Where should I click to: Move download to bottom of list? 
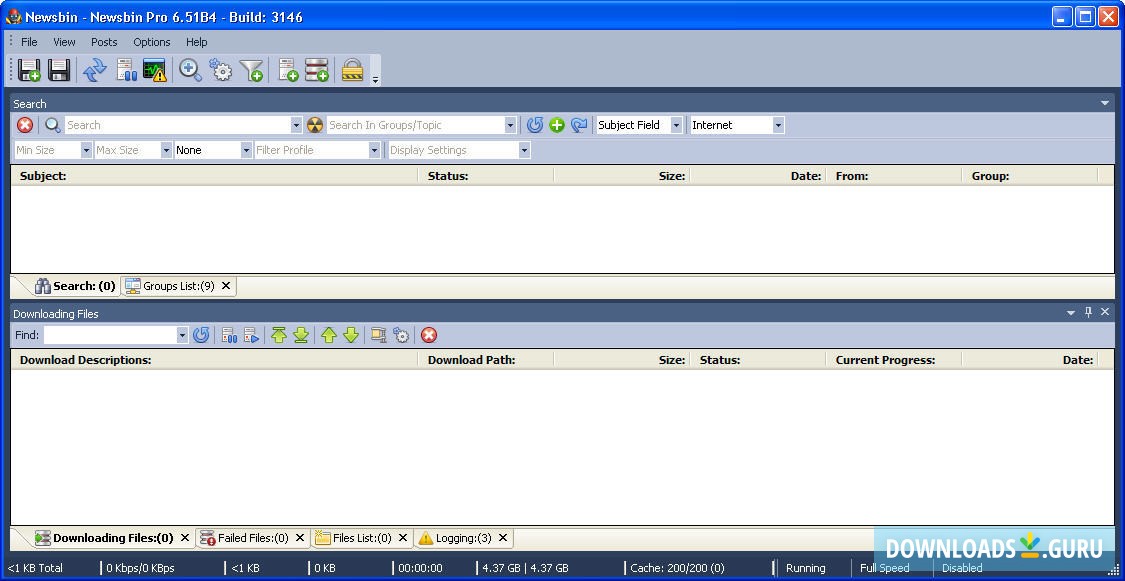tap(301, 335)
